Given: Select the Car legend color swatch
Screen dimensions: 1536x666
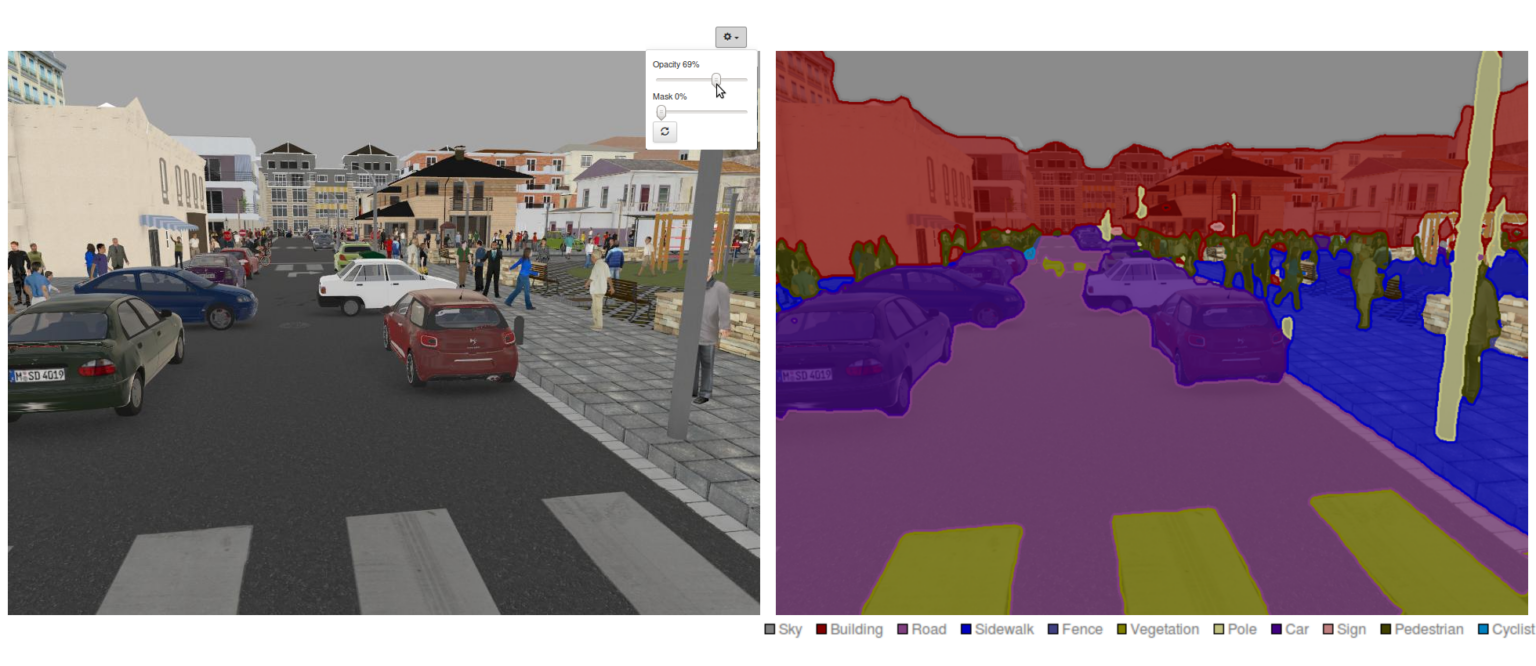Looking at the screenshot, I should (1277, 630).
